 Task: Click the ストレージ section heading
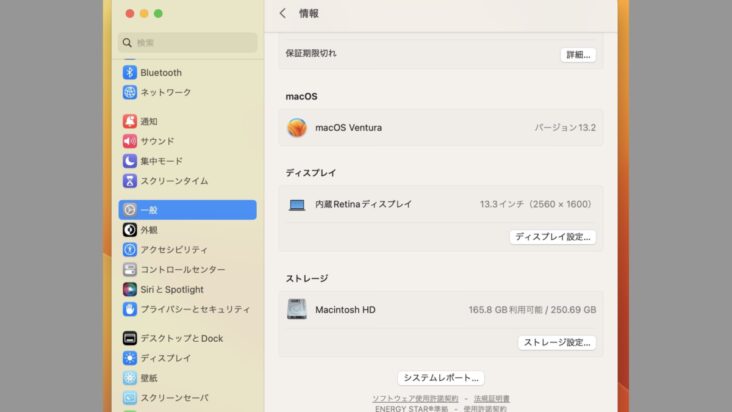[307, 279]
